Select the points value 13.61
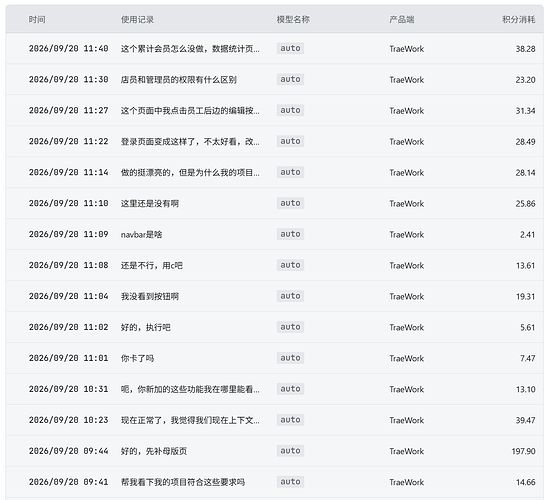 (x=526, y=266)
